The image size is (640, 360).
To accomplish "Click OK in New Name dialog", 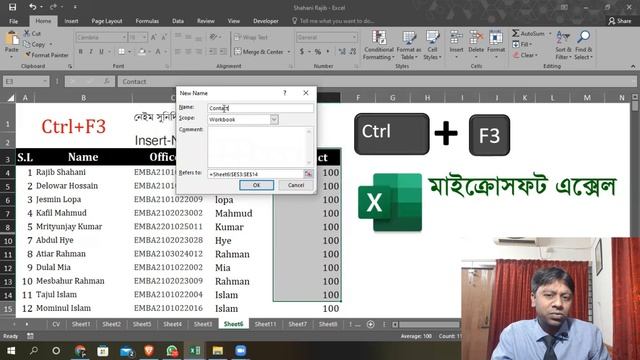I will 256,185.
